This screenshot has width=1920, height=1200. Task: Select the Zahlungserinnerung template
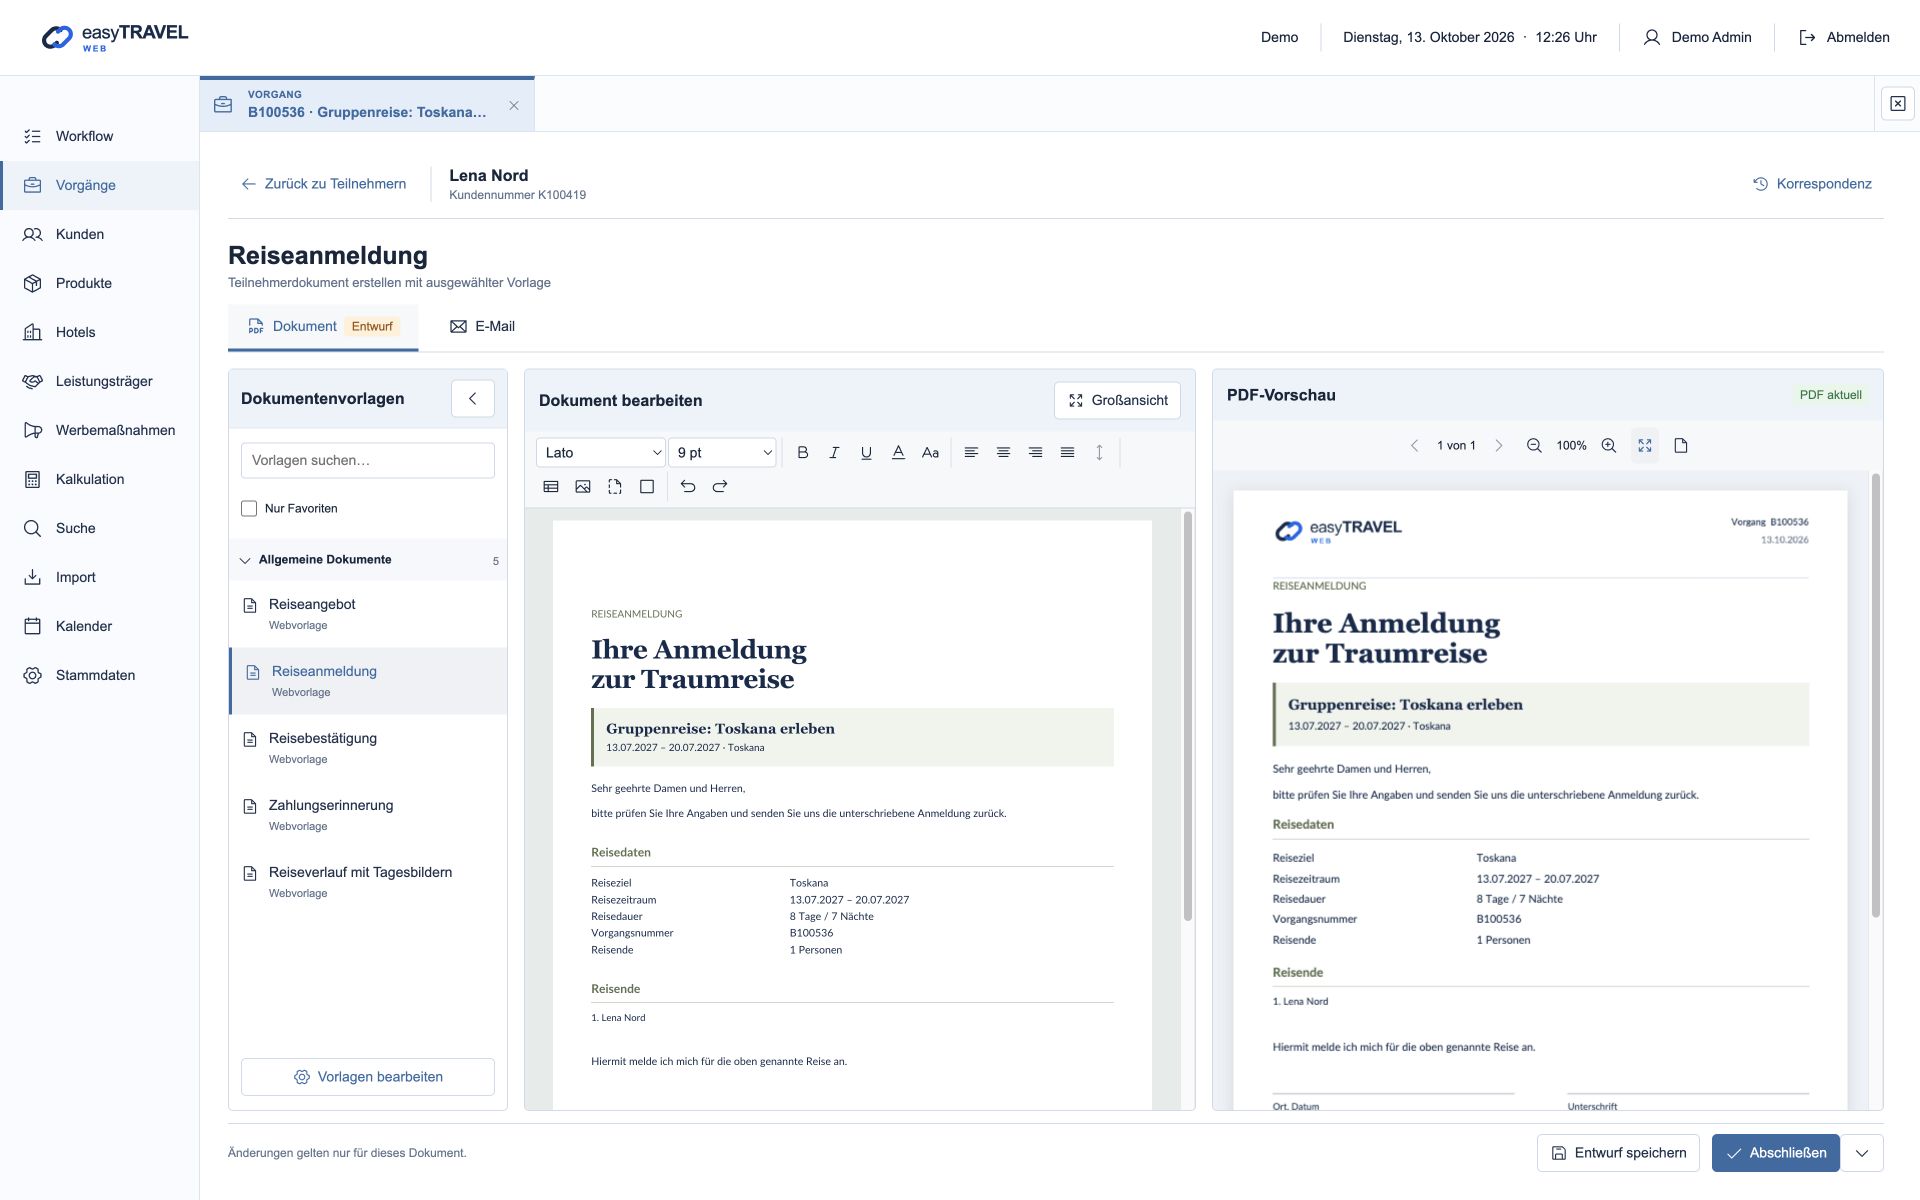pyautogui.click(x=368, y=815)
